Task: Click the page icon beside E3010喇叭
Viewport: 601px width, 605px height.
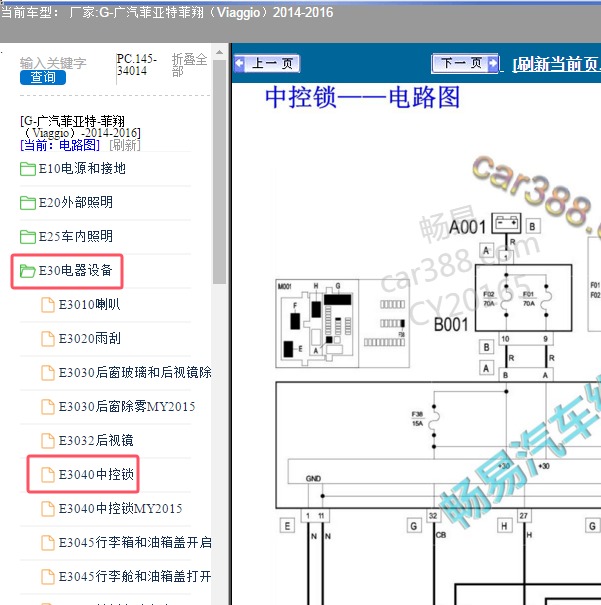Action: click(48, 305)
